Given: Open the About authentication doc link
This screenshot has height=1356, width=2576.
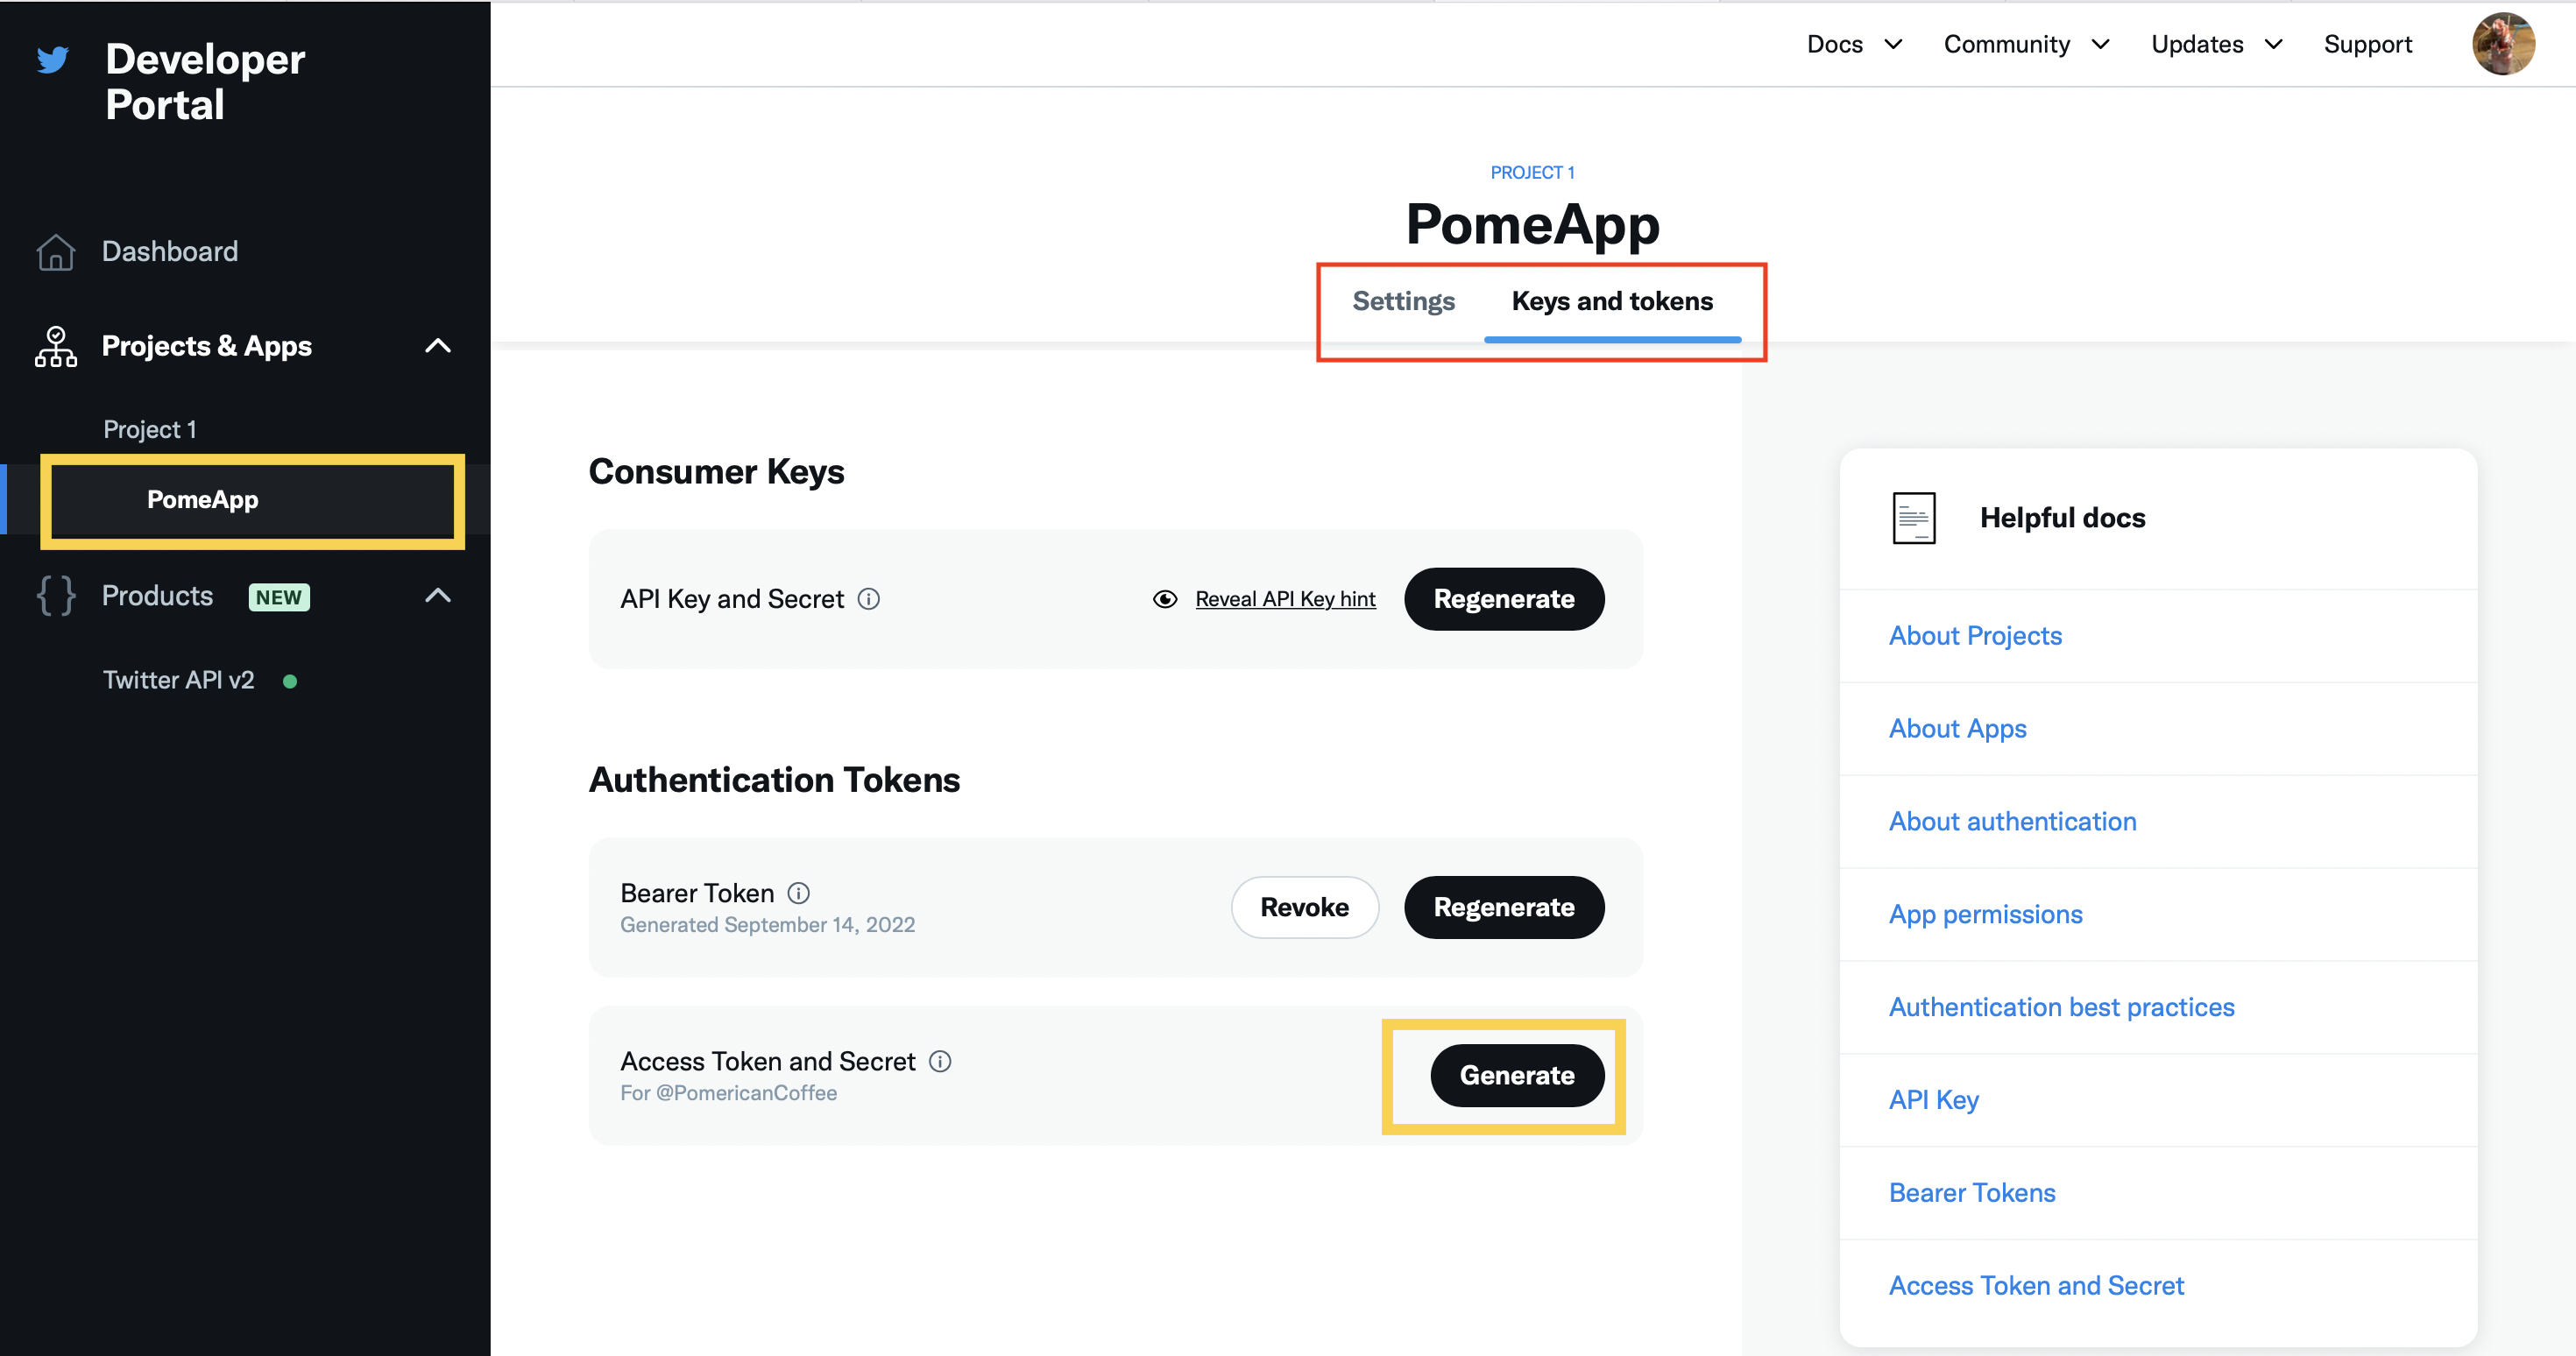Looking at the screenshot, I should pyautogui.click(x=2012, y=821).
